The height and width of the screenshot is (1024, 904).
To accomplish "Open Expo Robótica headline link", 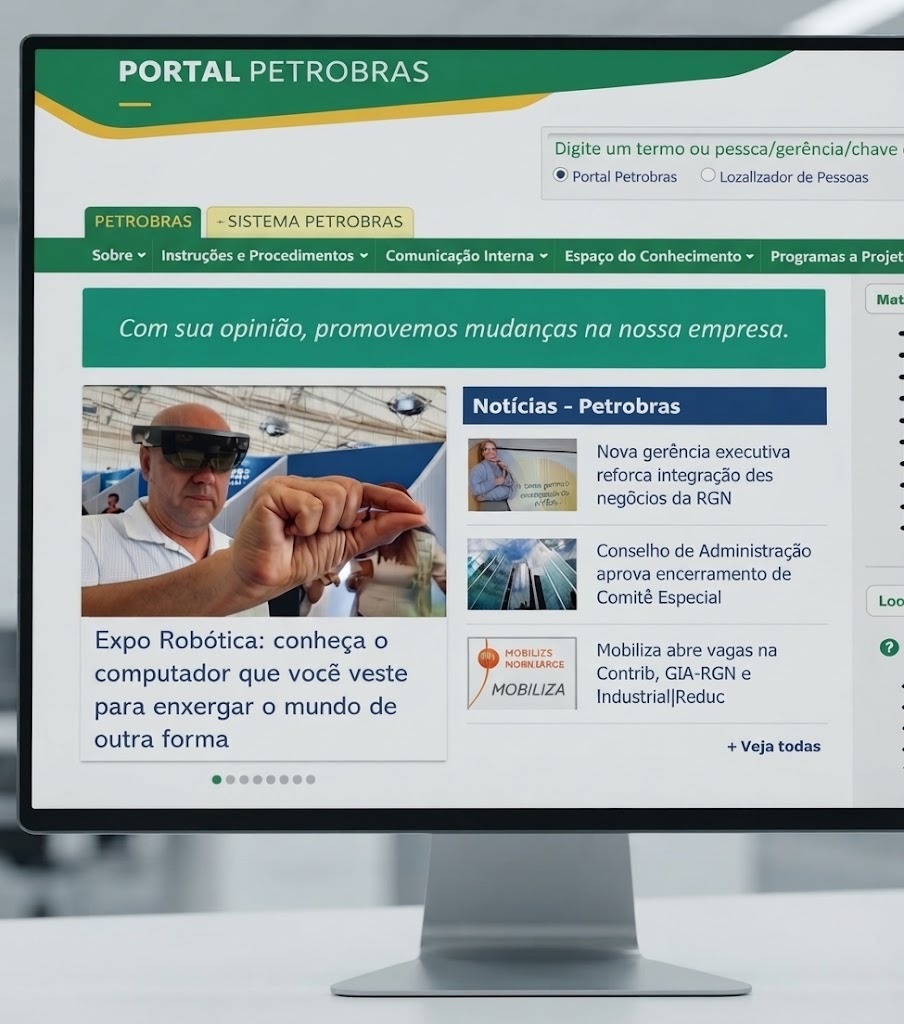I will 251,690.
